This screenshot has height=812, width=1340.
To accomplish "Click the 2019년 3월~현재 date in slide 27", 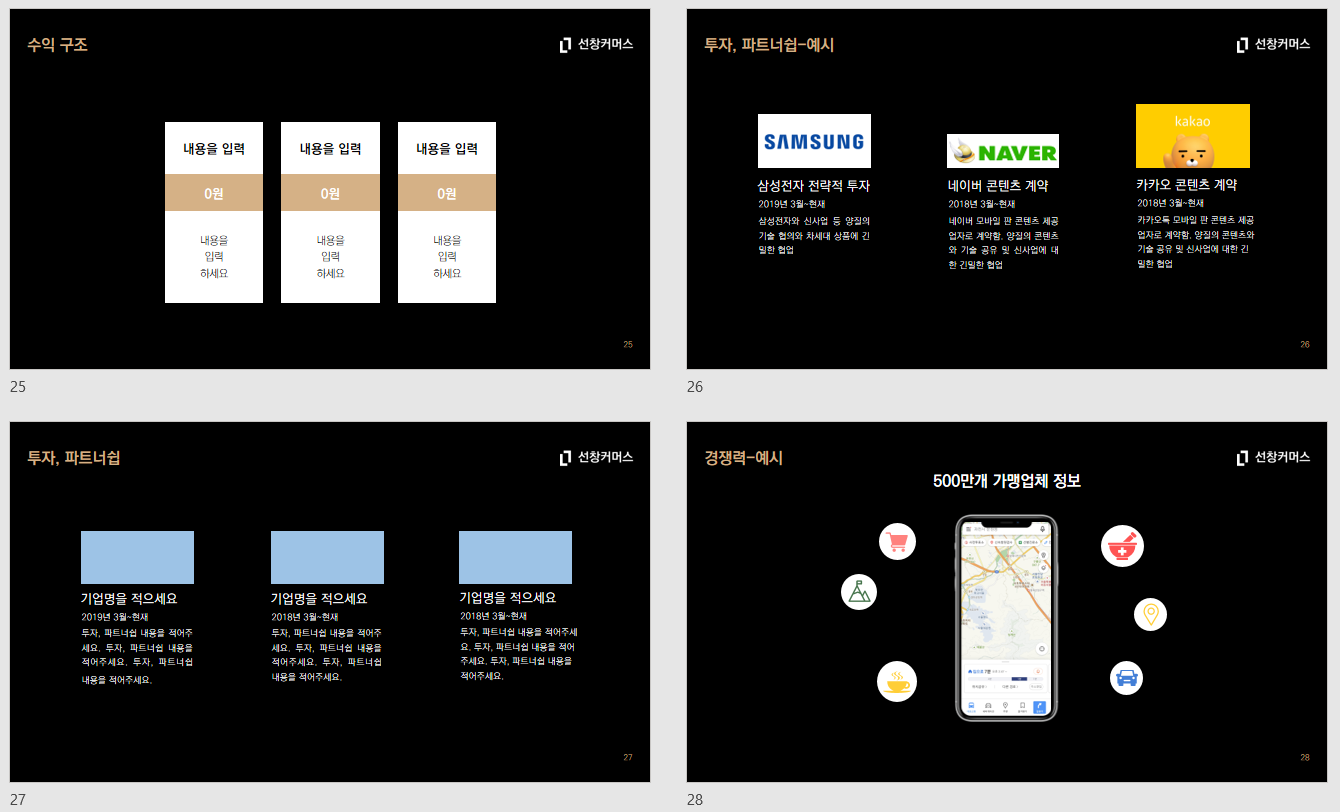I will pos(115,617).
